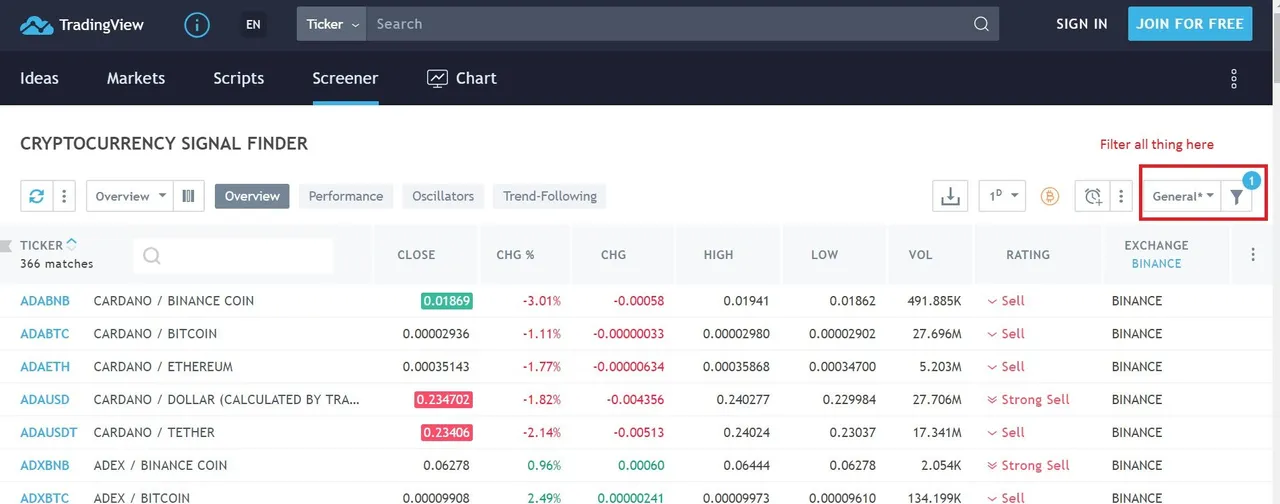Image resolution: width=1280 pixels, height=504 pixels.
Task: Switch to Trend-Following tab
Action: click(x=550, y=196)
